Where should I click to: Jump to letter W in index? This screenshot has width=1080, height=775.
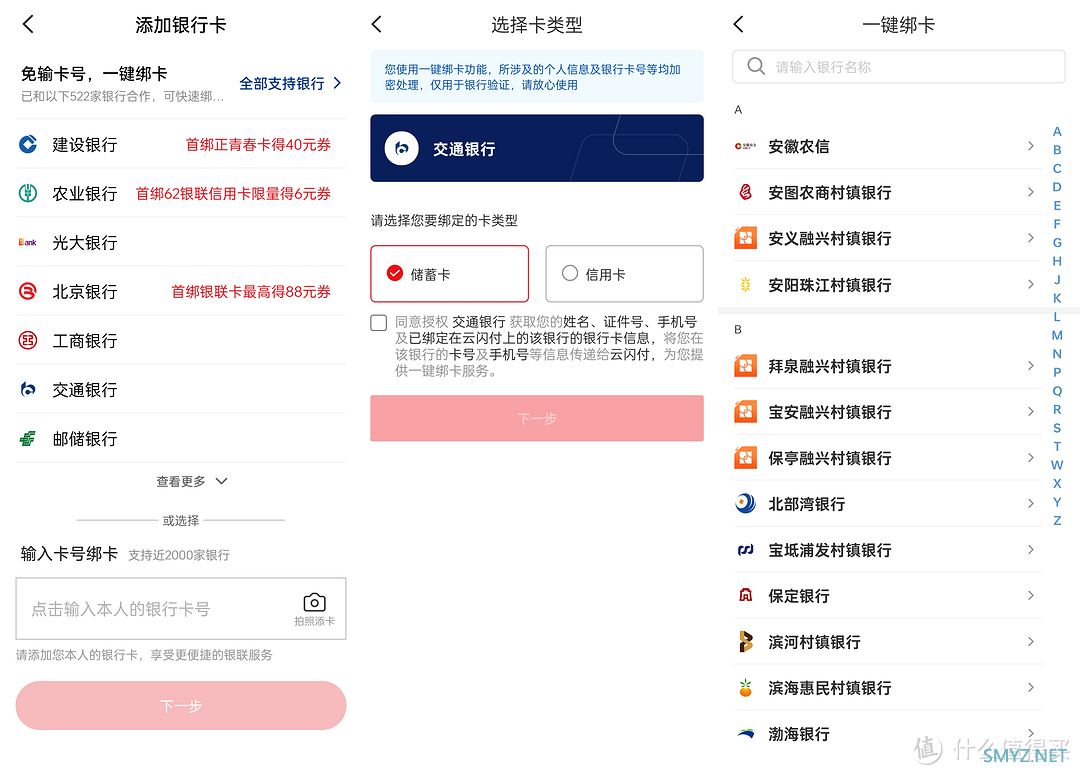pyautogui.click(x=1057, y=465)
